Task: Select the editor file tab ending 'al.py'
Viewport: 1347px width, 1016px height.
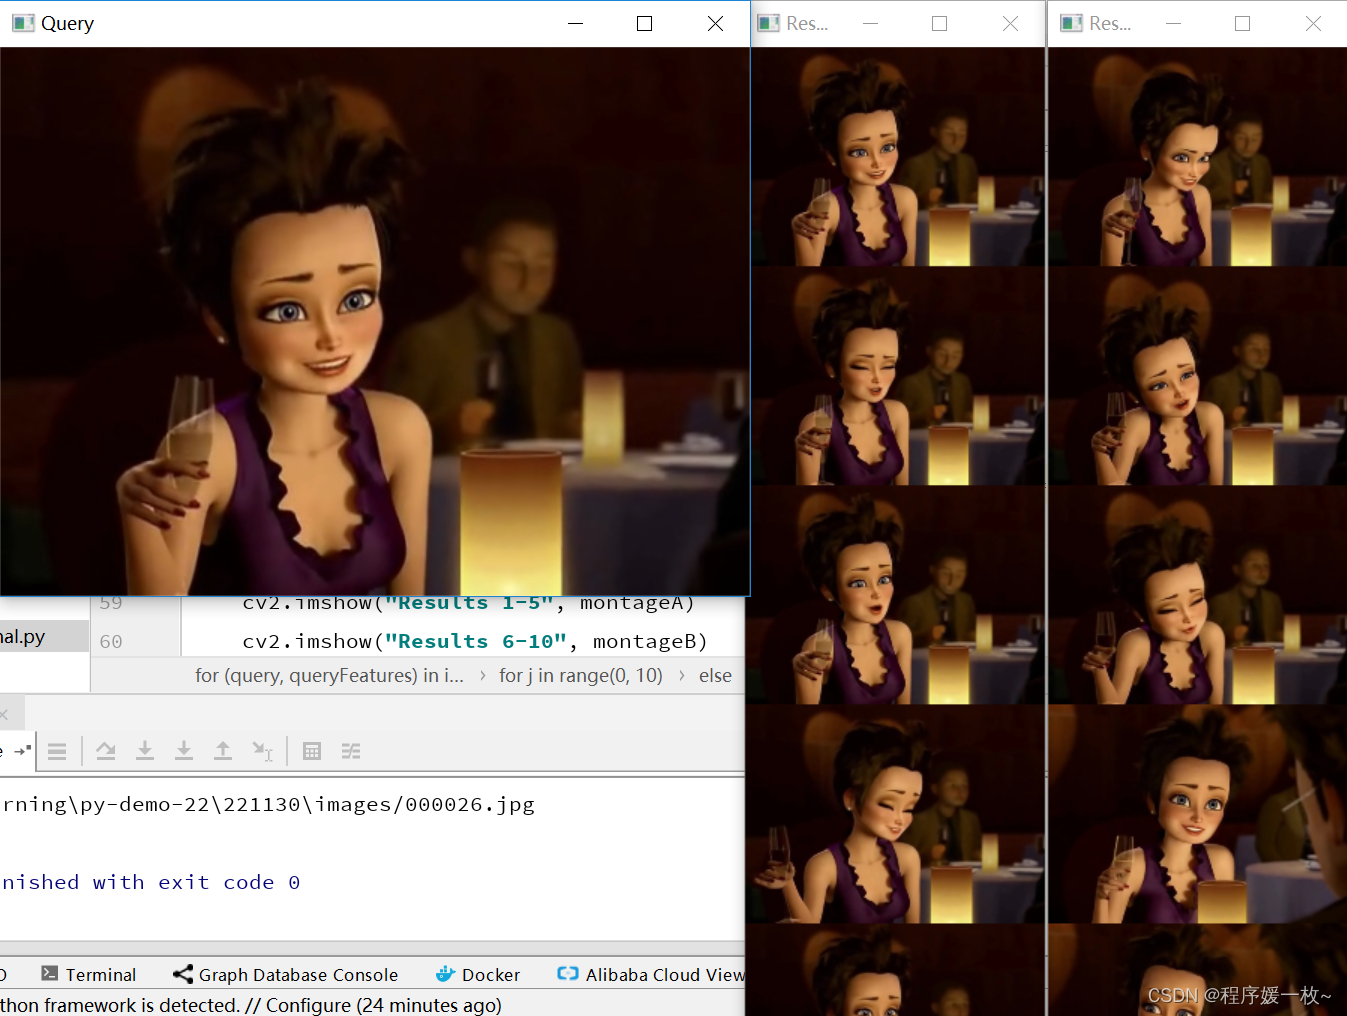Action: (x=44, y=637)
